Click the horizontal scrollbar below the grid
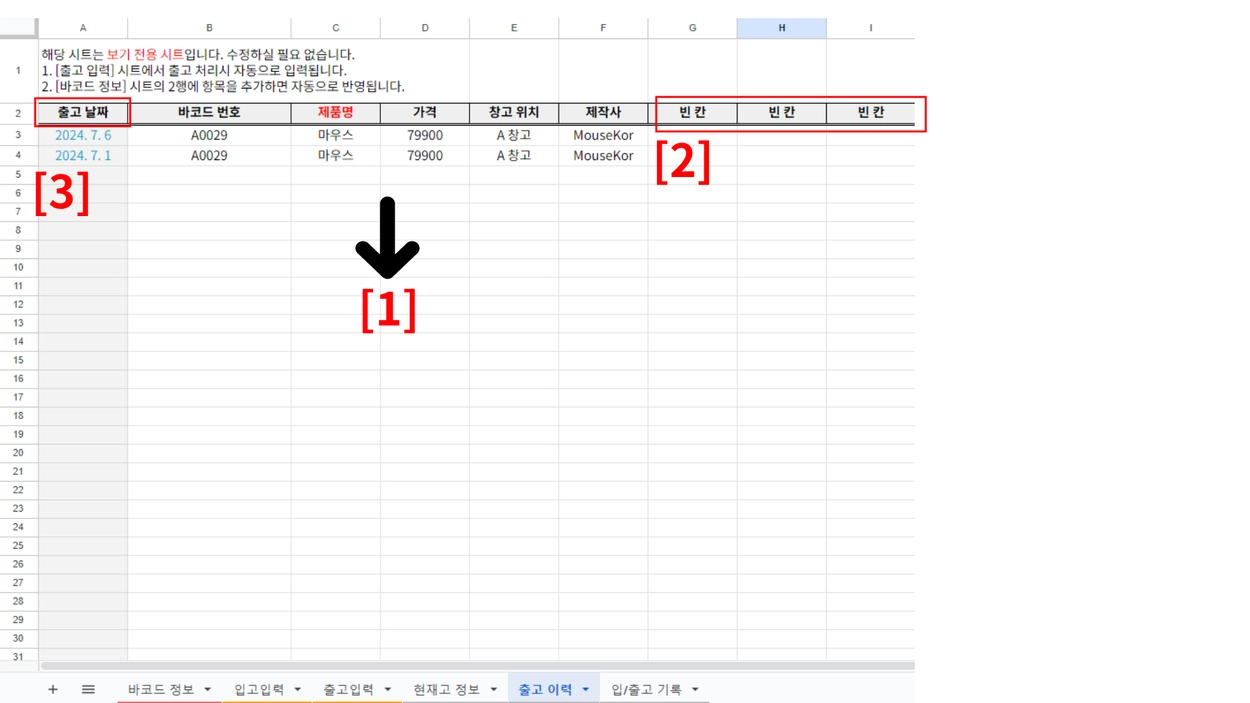Screen dimensions: 1250x703 pos(476,665)
